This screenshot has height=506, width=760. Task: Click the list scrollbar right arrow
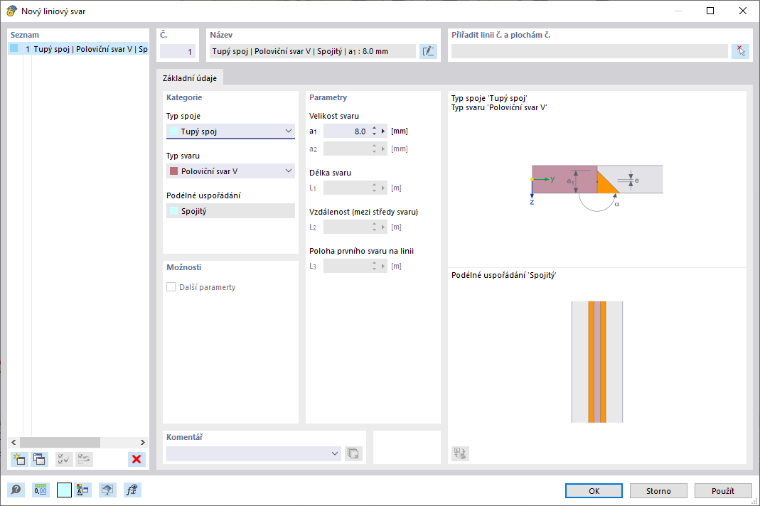142,443
